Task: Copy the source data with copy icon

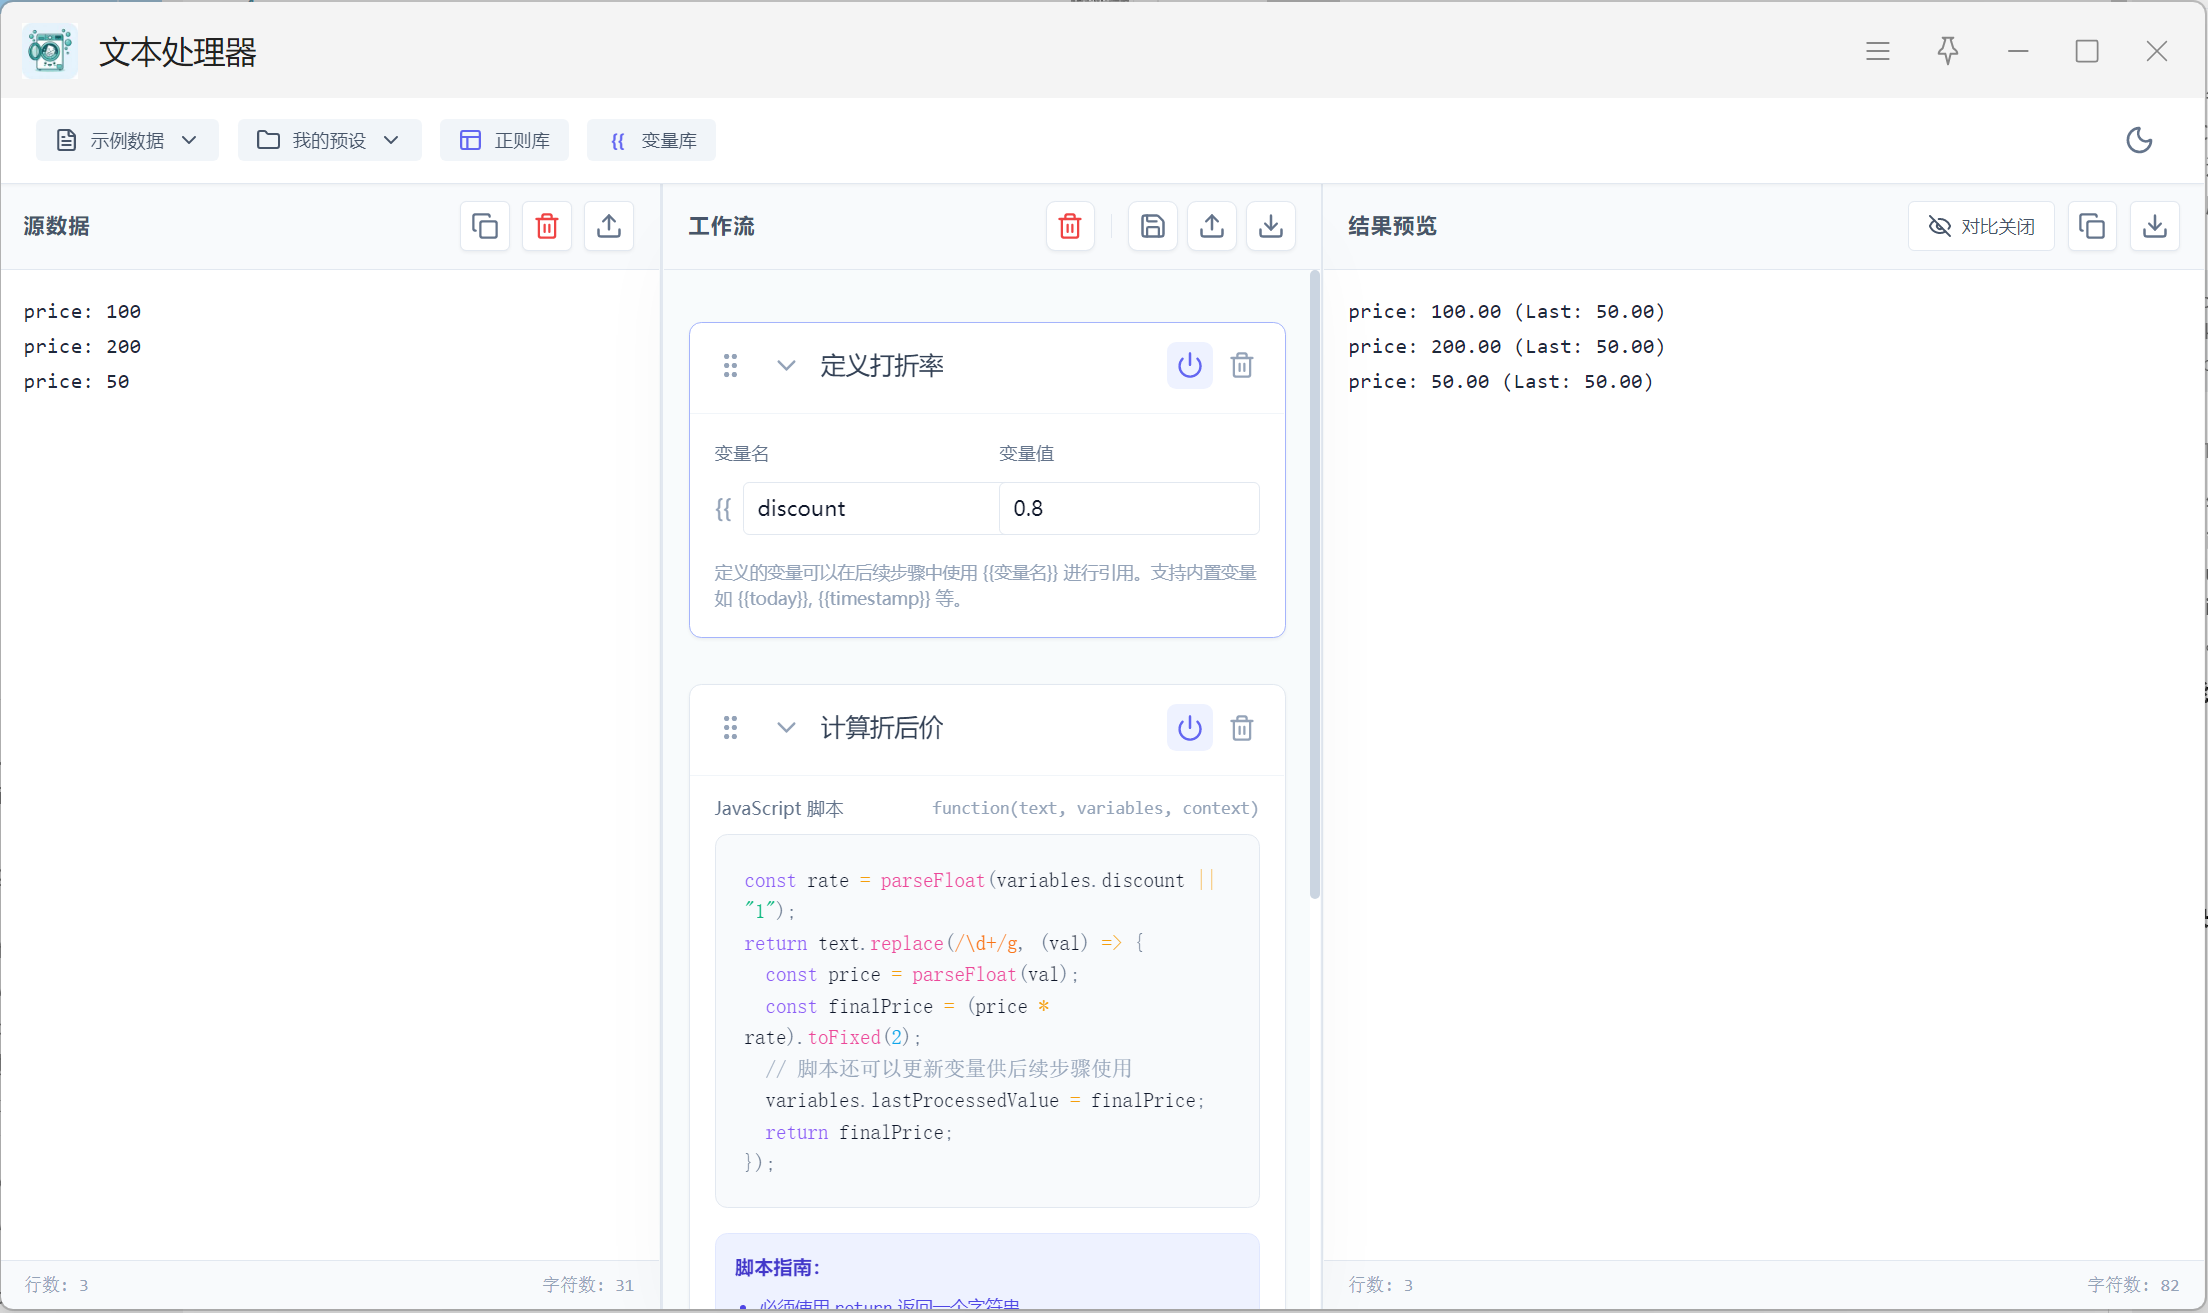Action: (485, 226)
